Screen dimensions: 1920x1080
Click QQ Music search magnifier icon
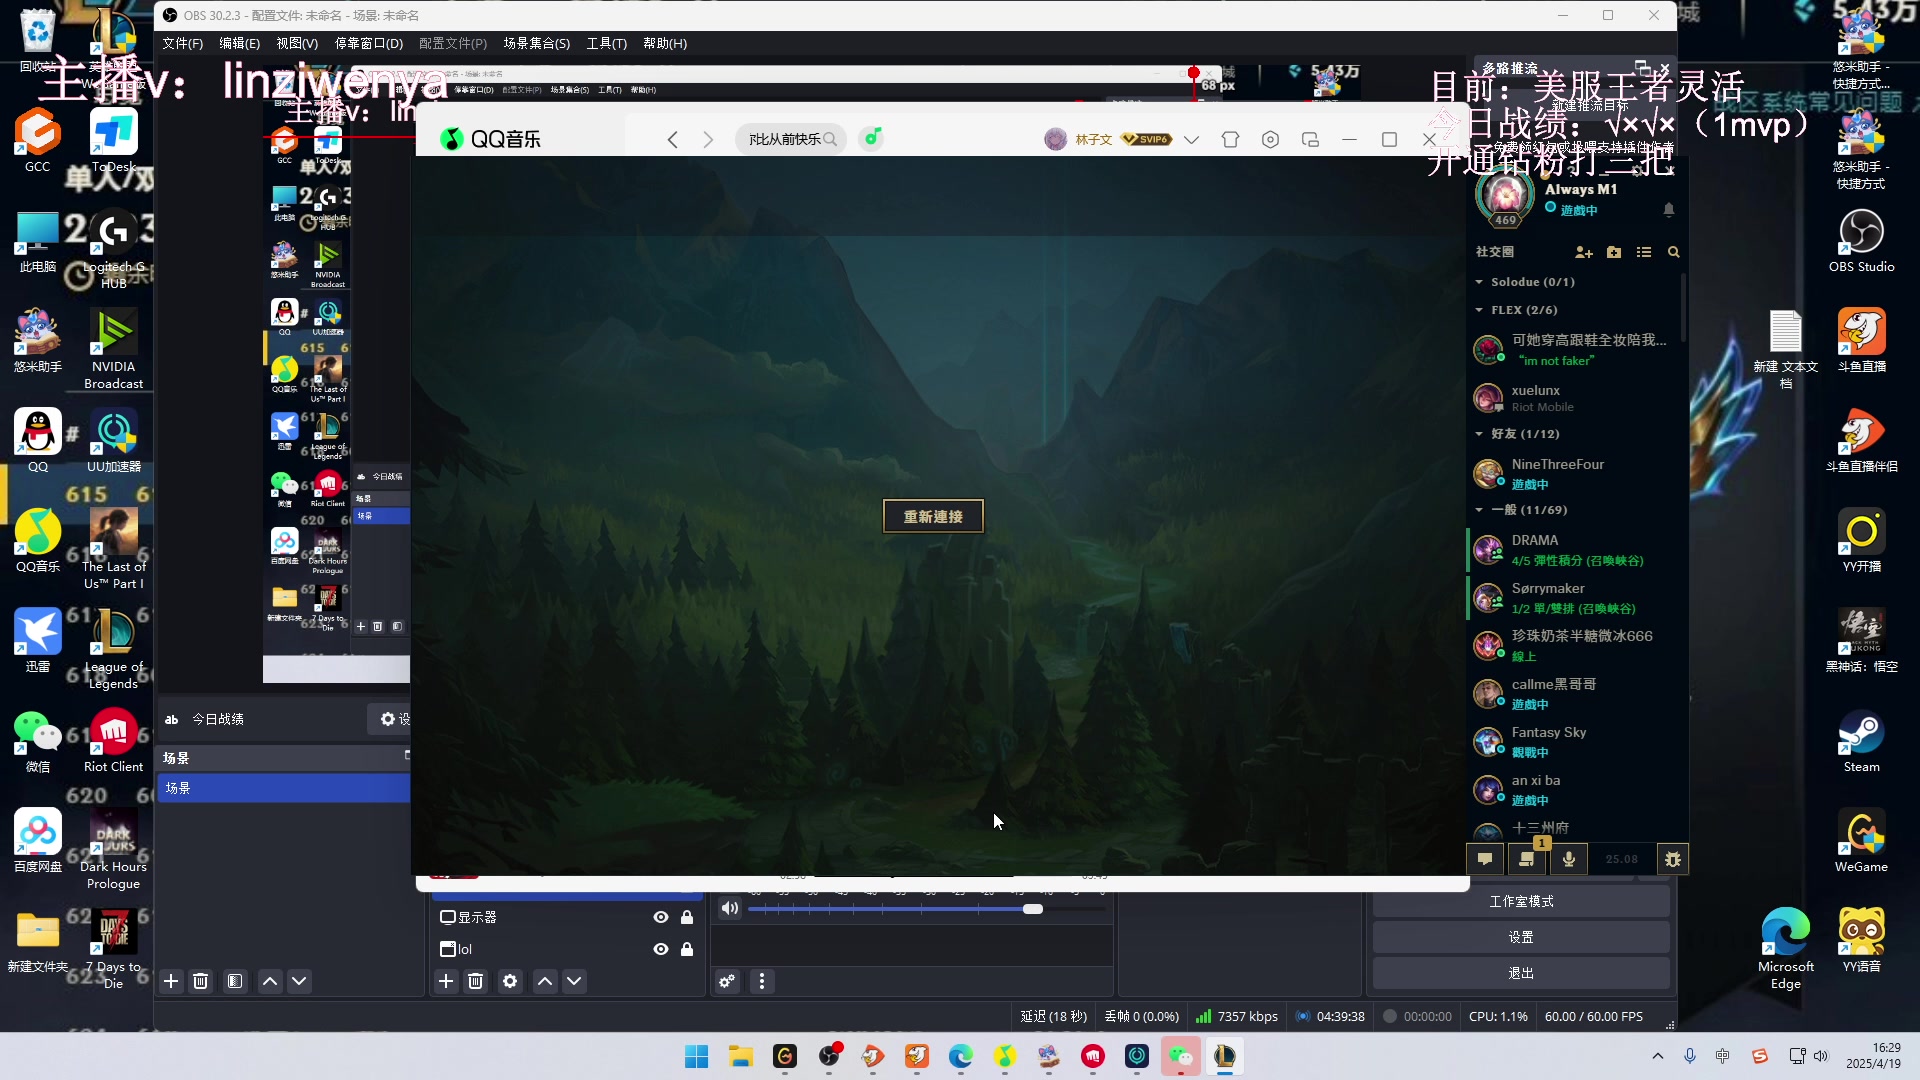830,139
